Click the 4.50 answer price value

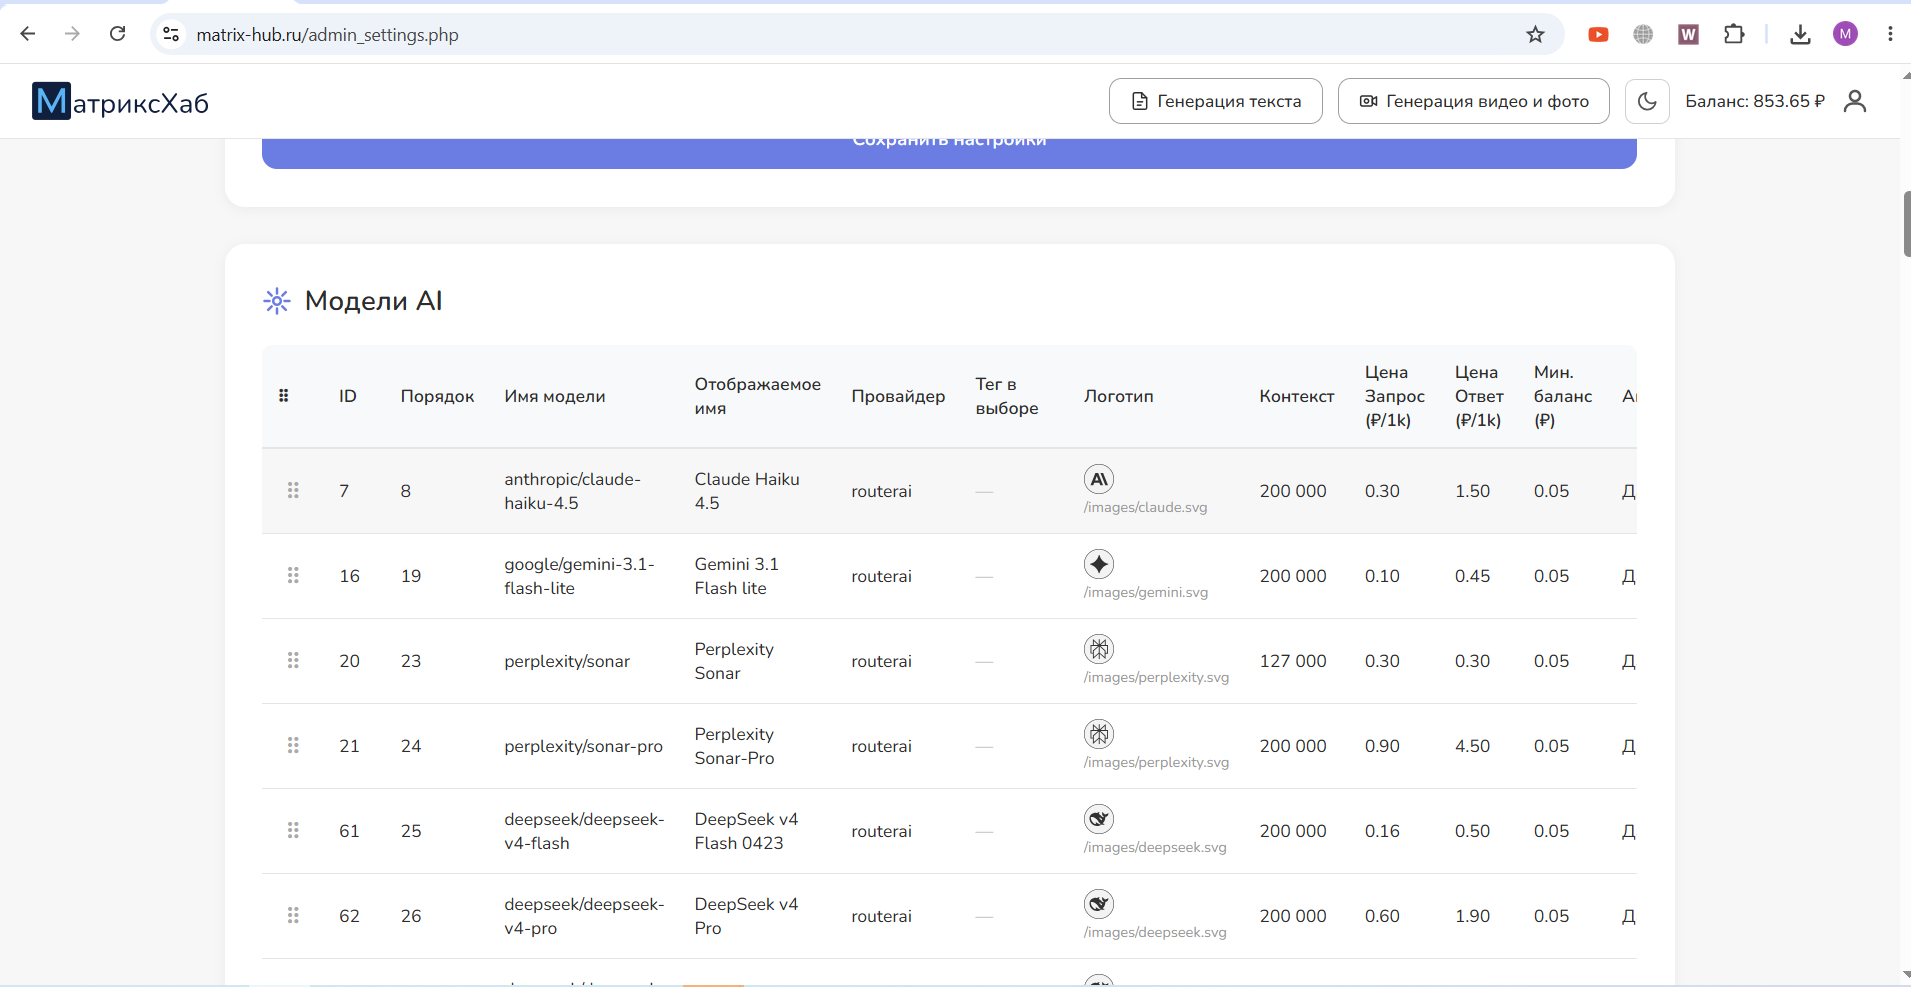pos(1472,746)
